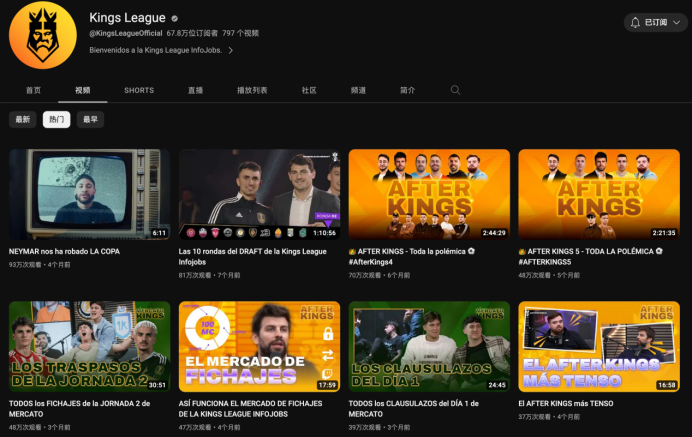Image resolution: width=692 pixels, height=437 pixels.
Task: Click the El AFTER KINGS más TENSO title
Action: (x=566, y=403)
